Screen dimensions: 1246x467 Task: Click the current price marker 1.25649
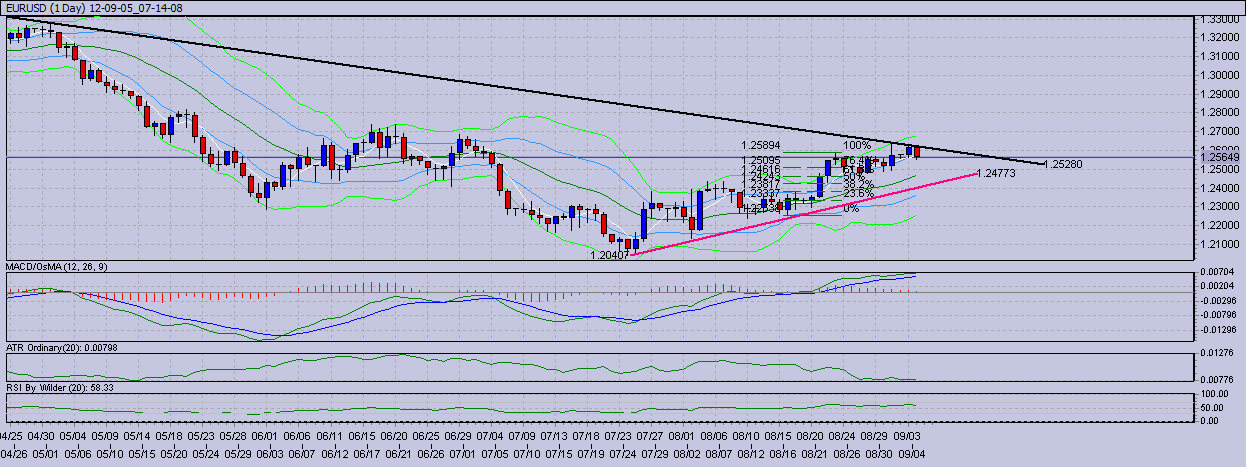tap(1221, 157)
